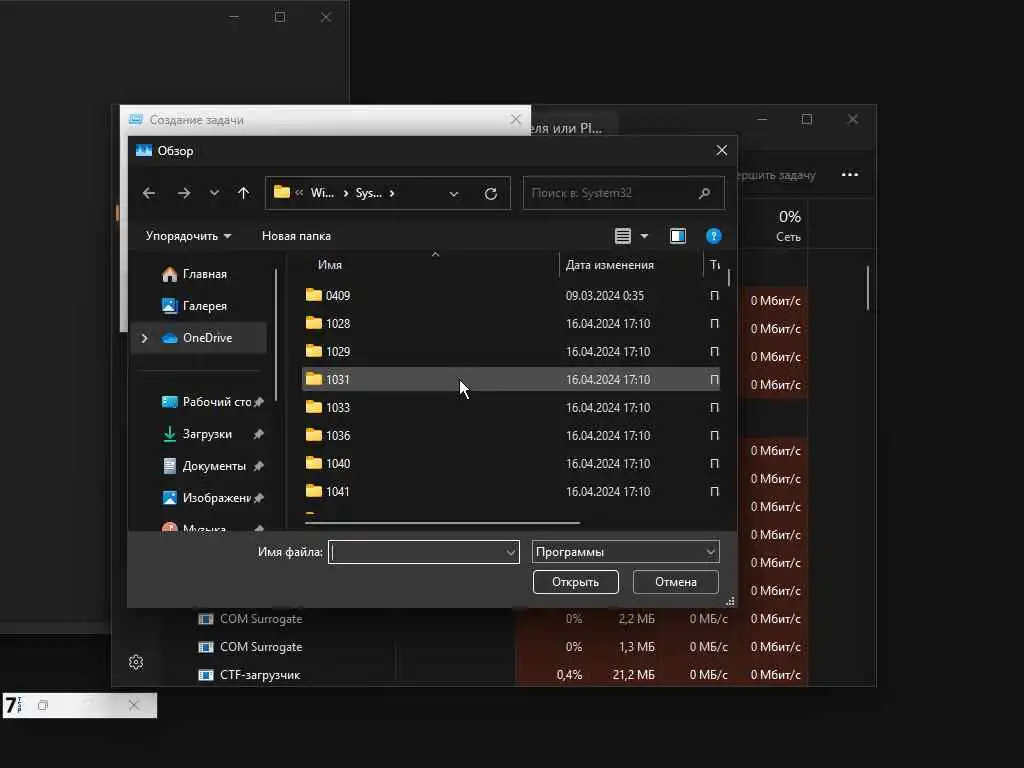Open Изображения quick access folder
1024x768 pixels.
(206, 498)
